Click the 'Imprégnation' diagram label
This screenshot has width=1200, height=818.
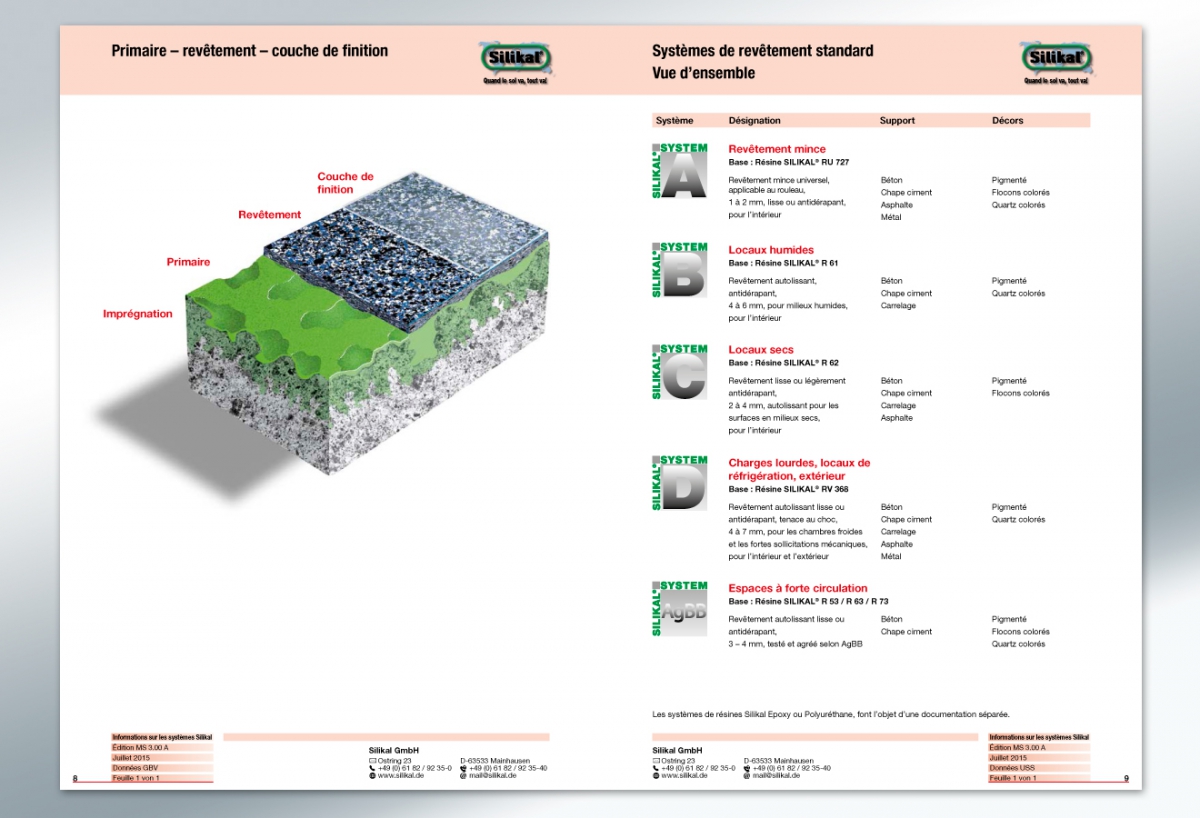138,314
